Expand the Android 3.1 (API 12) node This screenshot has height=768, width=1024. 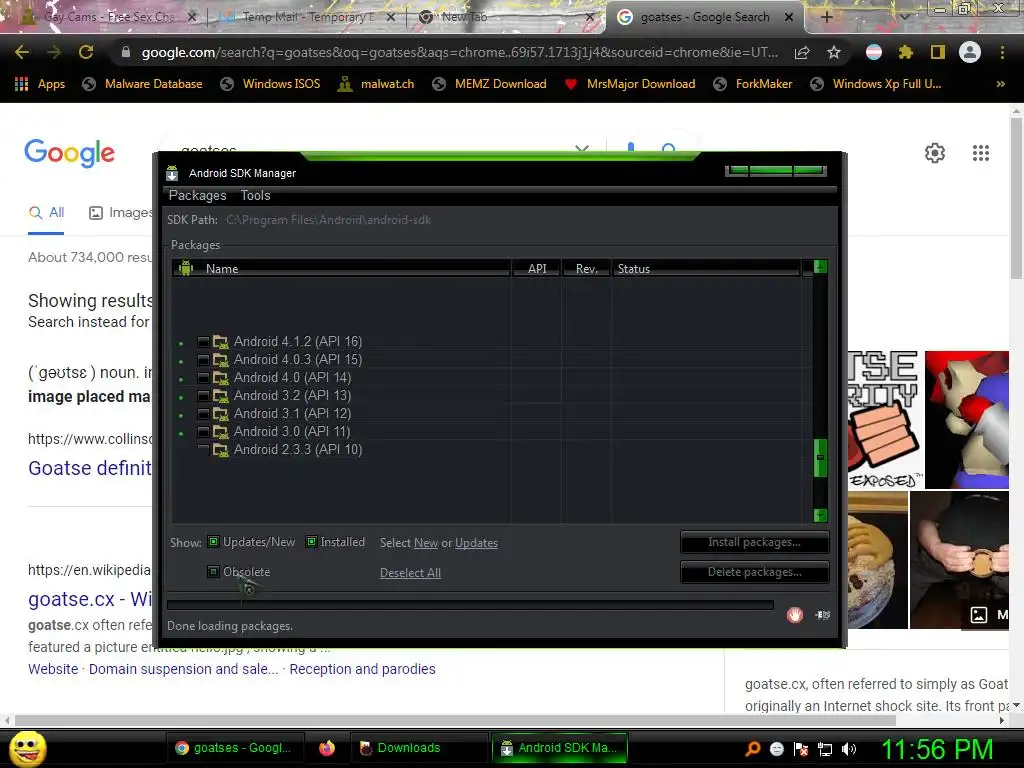181,415
